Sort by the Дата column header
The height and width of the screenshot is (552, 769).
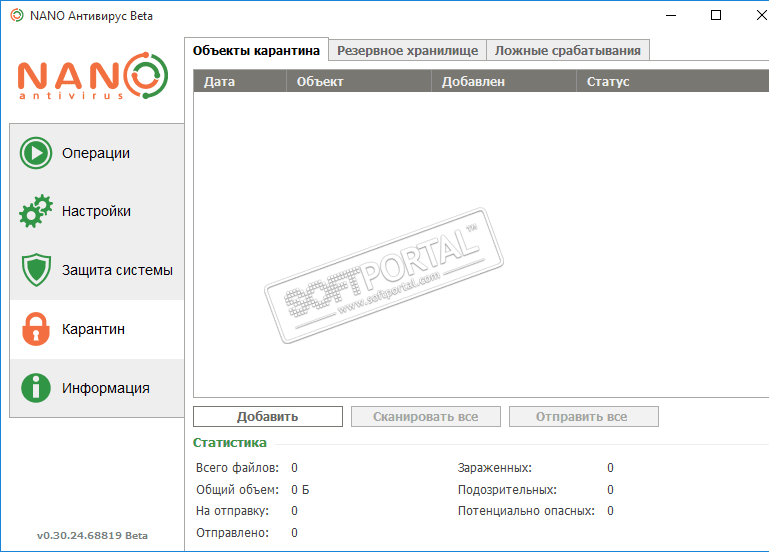(240, 81)
